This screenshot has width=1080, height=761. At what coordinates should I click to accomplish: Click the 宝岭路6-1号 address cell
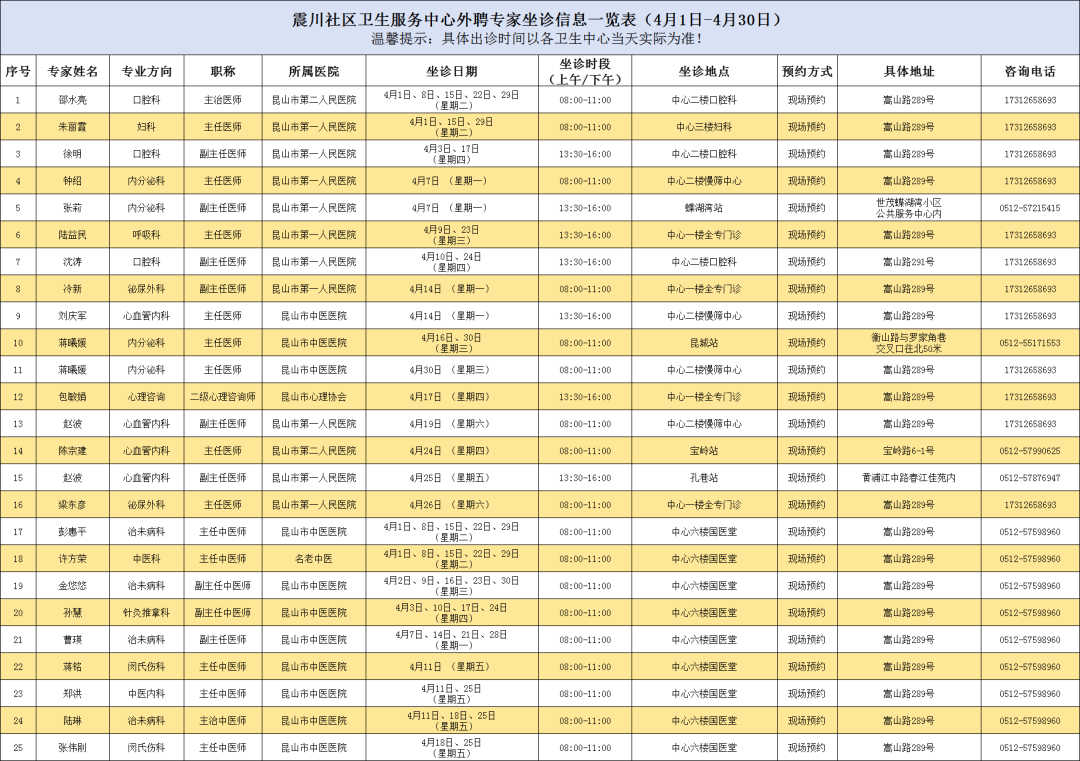point(908,451)
